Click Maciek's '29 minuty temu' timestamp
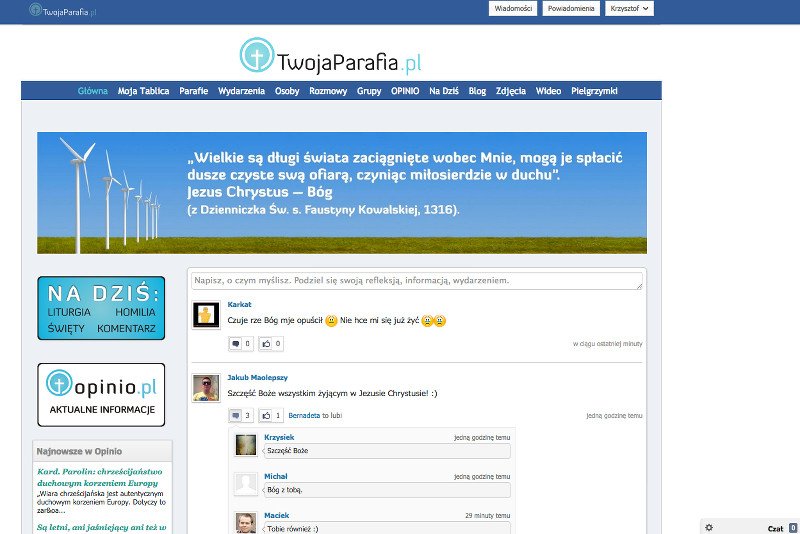The width and height of the screenshot is (800, 534). (487, 516)
